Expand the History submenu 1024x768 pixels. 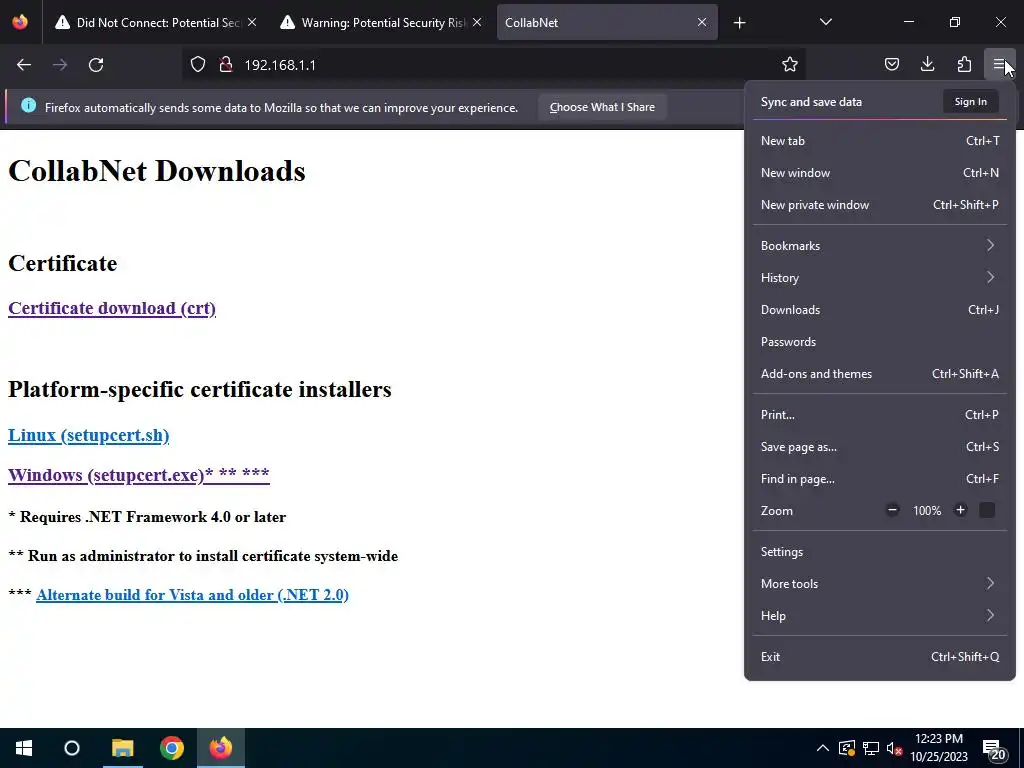point(880,278)
